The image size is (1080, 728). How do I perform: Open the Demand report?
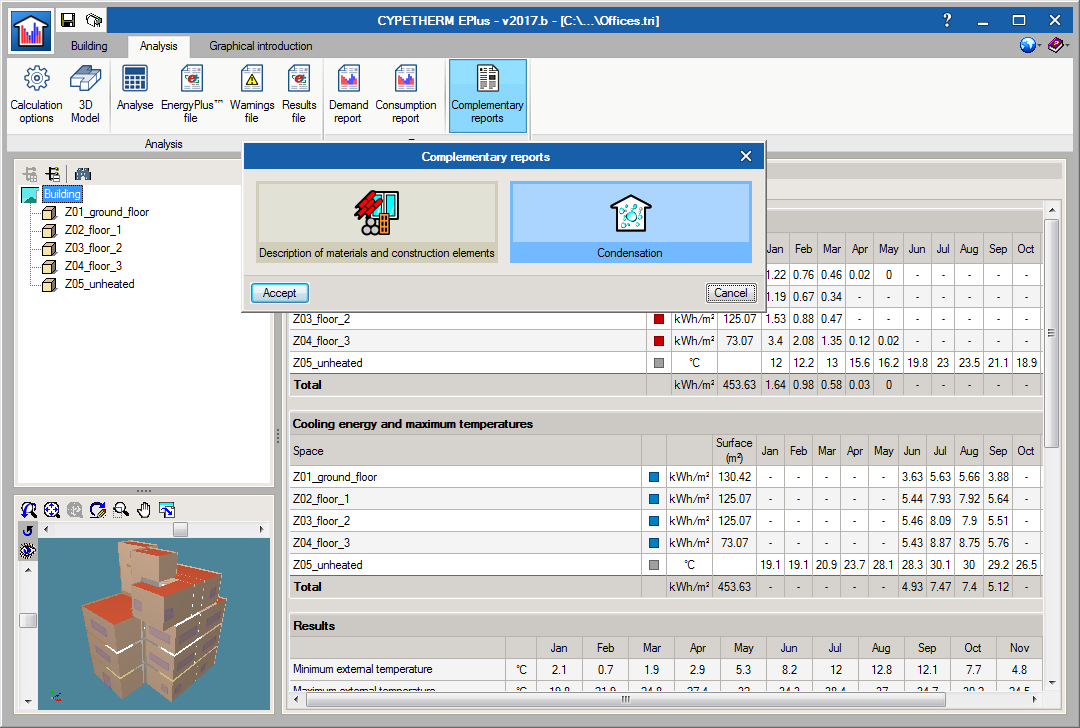tap(349, 91)
